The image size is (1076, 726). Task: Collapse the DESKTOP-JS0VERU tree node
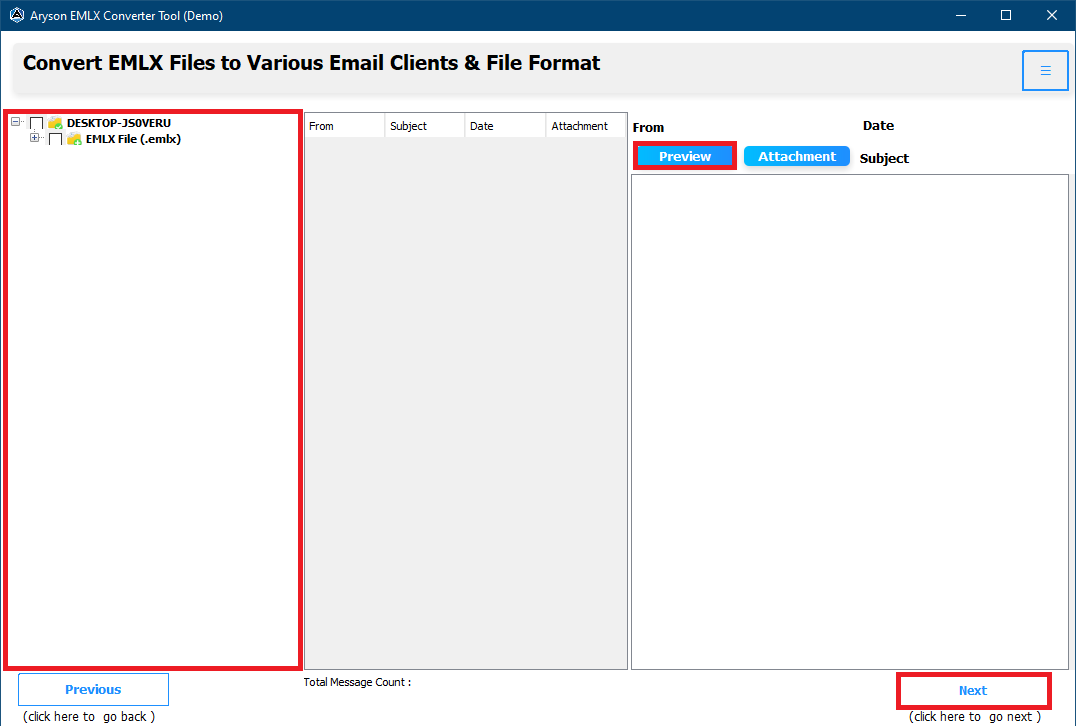point(16,121)
